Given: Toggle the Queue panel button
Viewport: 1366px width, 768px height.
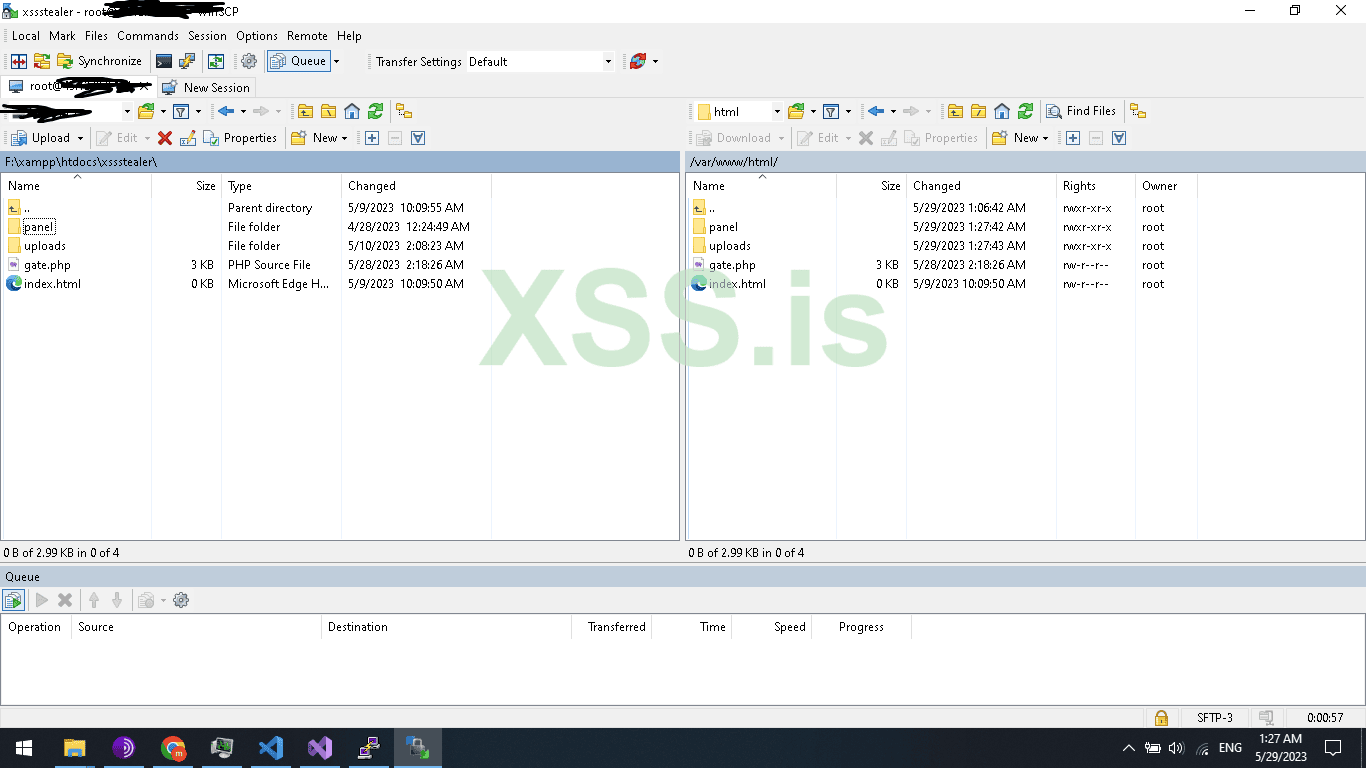Looking at the screenshot, I should point(298,61).
